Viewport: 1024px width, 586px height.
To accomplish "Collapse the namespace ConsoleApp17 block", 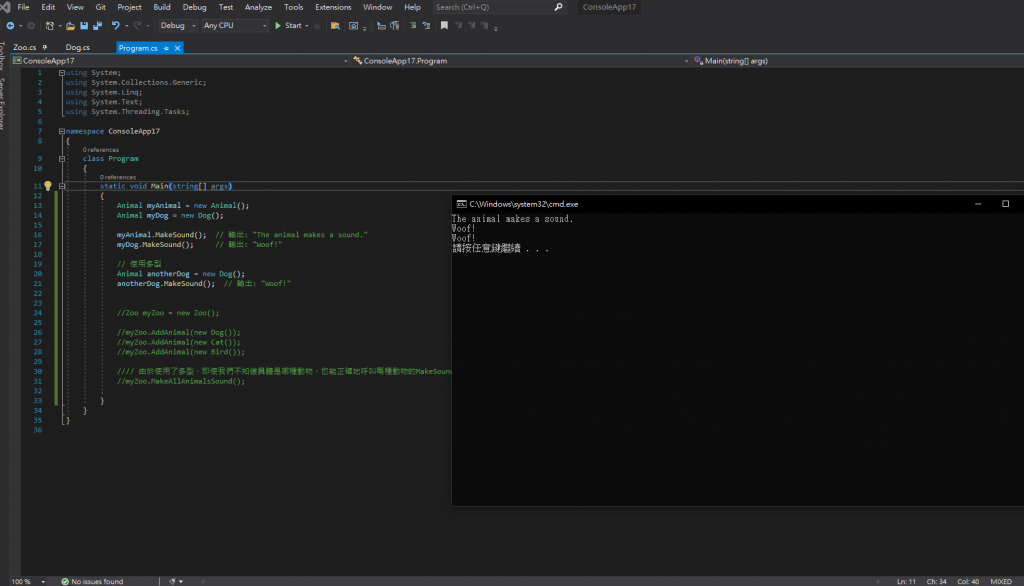I will point(61,131).
